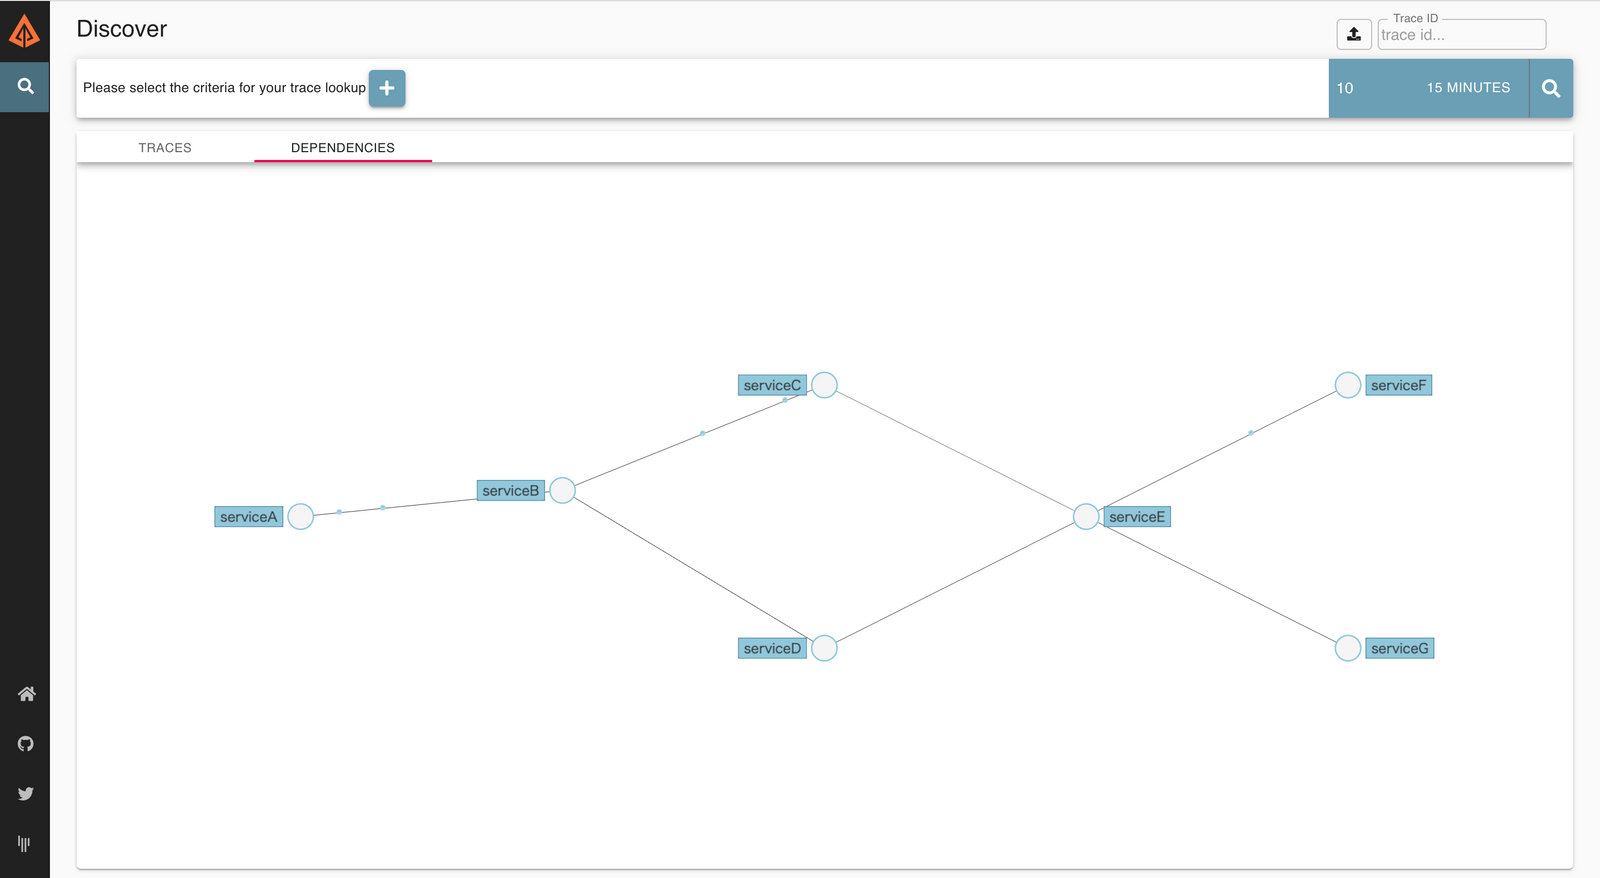Image resolution: width=1600 pixels, height=878 pixels.
Task: Select the serviceA node circle
Action: coord(301,516)
